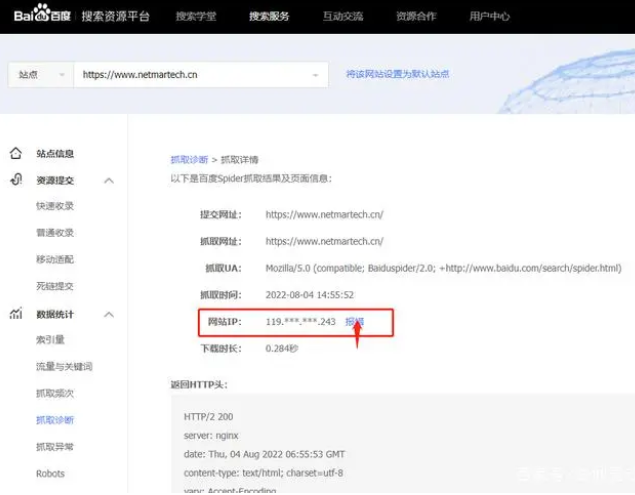Viewport: 635px width, 495px height.
Task: Go to 互动交流 in top navigation
Action: pos(343,16)
